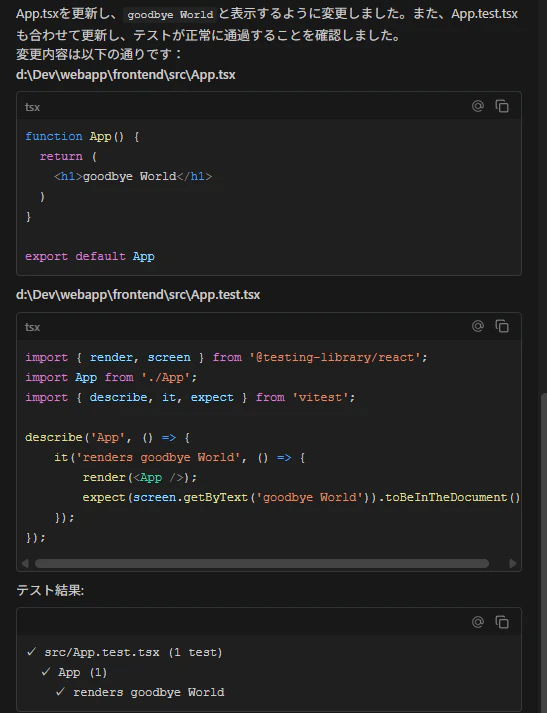547x713 pixels.
Task: Click the 'export default App' code line
Action: 90,256
